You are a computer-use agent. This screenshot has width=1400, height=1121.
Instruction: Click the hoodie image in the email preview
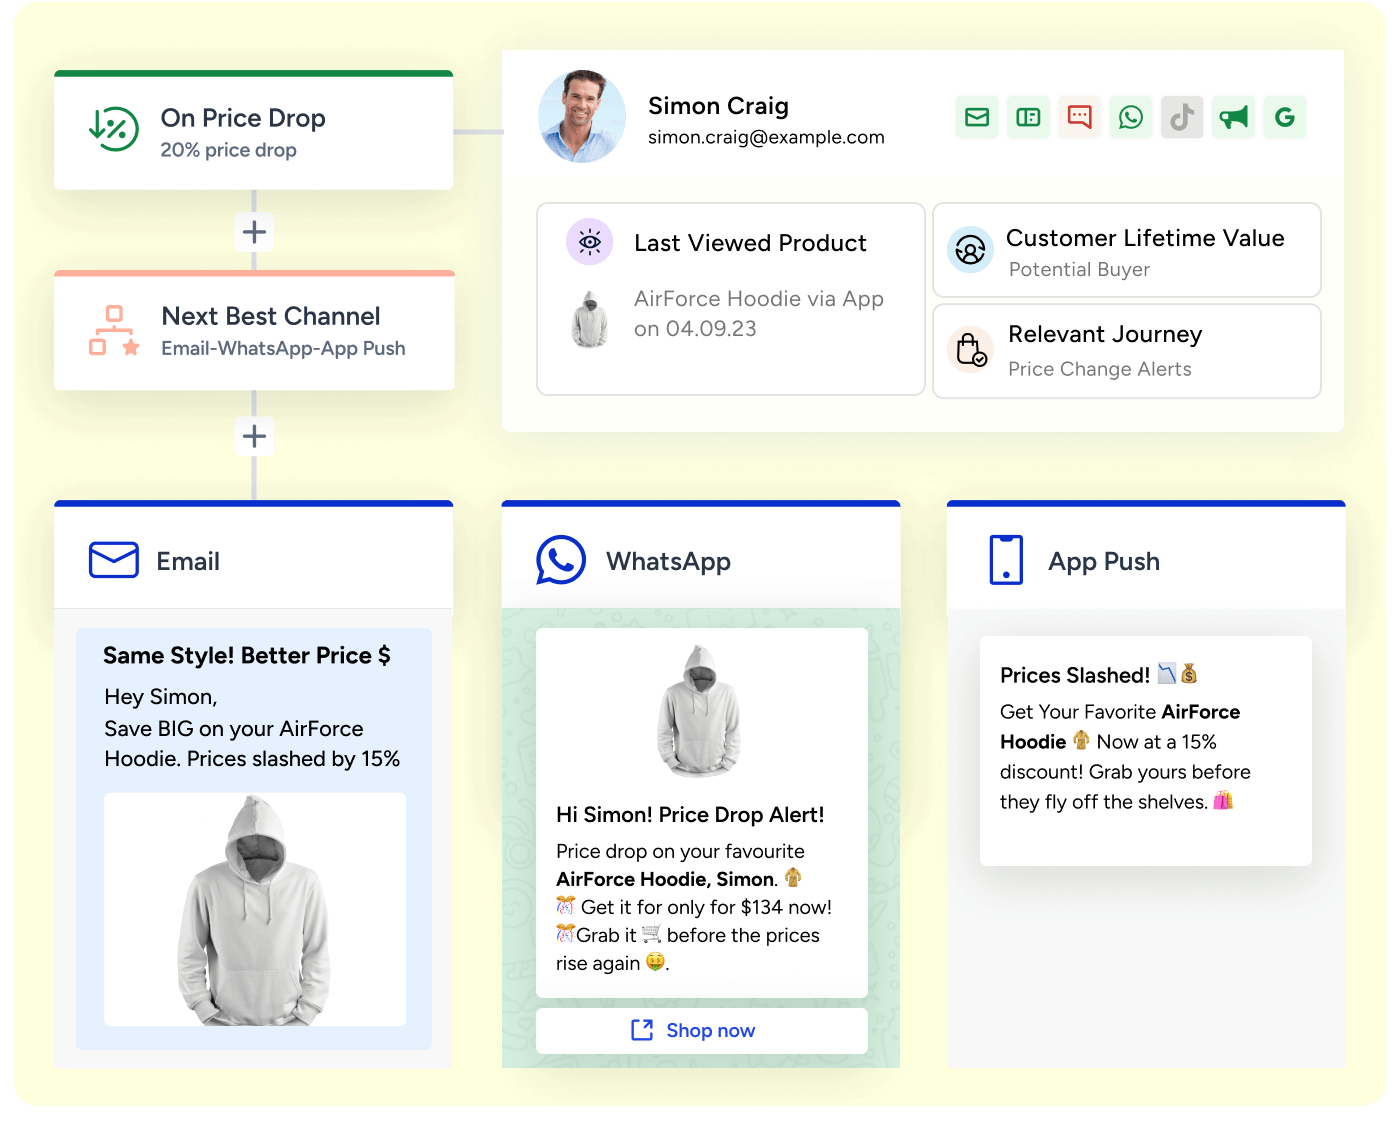tap(255, 908)
